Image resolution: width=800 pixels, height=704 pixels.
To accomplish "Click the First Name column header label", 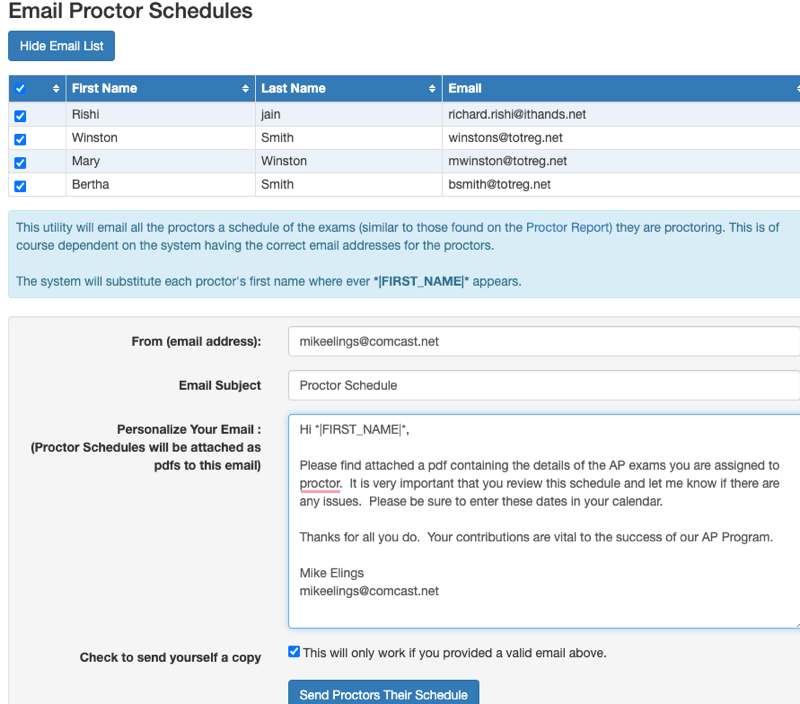I will [x=105, y=88].
